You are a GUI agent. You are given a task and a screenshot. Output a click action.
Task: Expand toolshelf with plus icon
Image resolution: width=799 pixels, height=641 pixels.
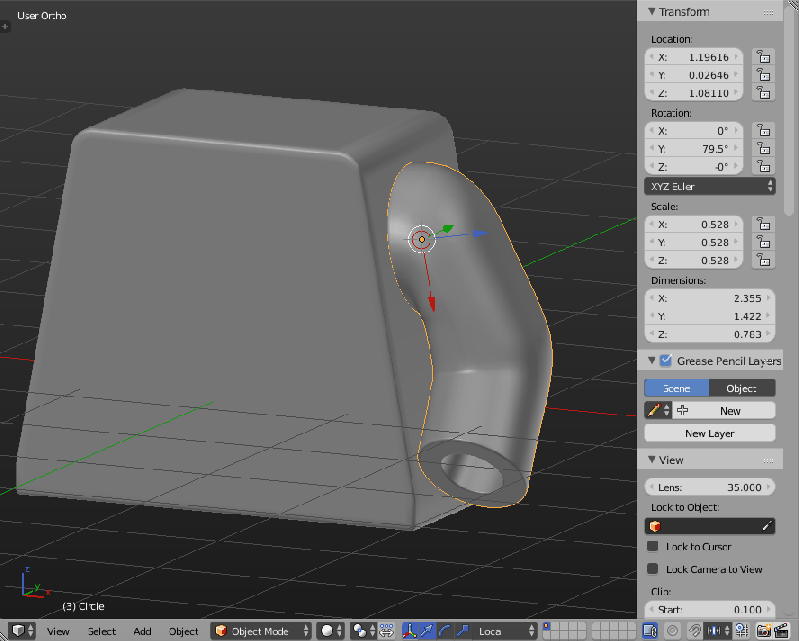coord(5,26)
